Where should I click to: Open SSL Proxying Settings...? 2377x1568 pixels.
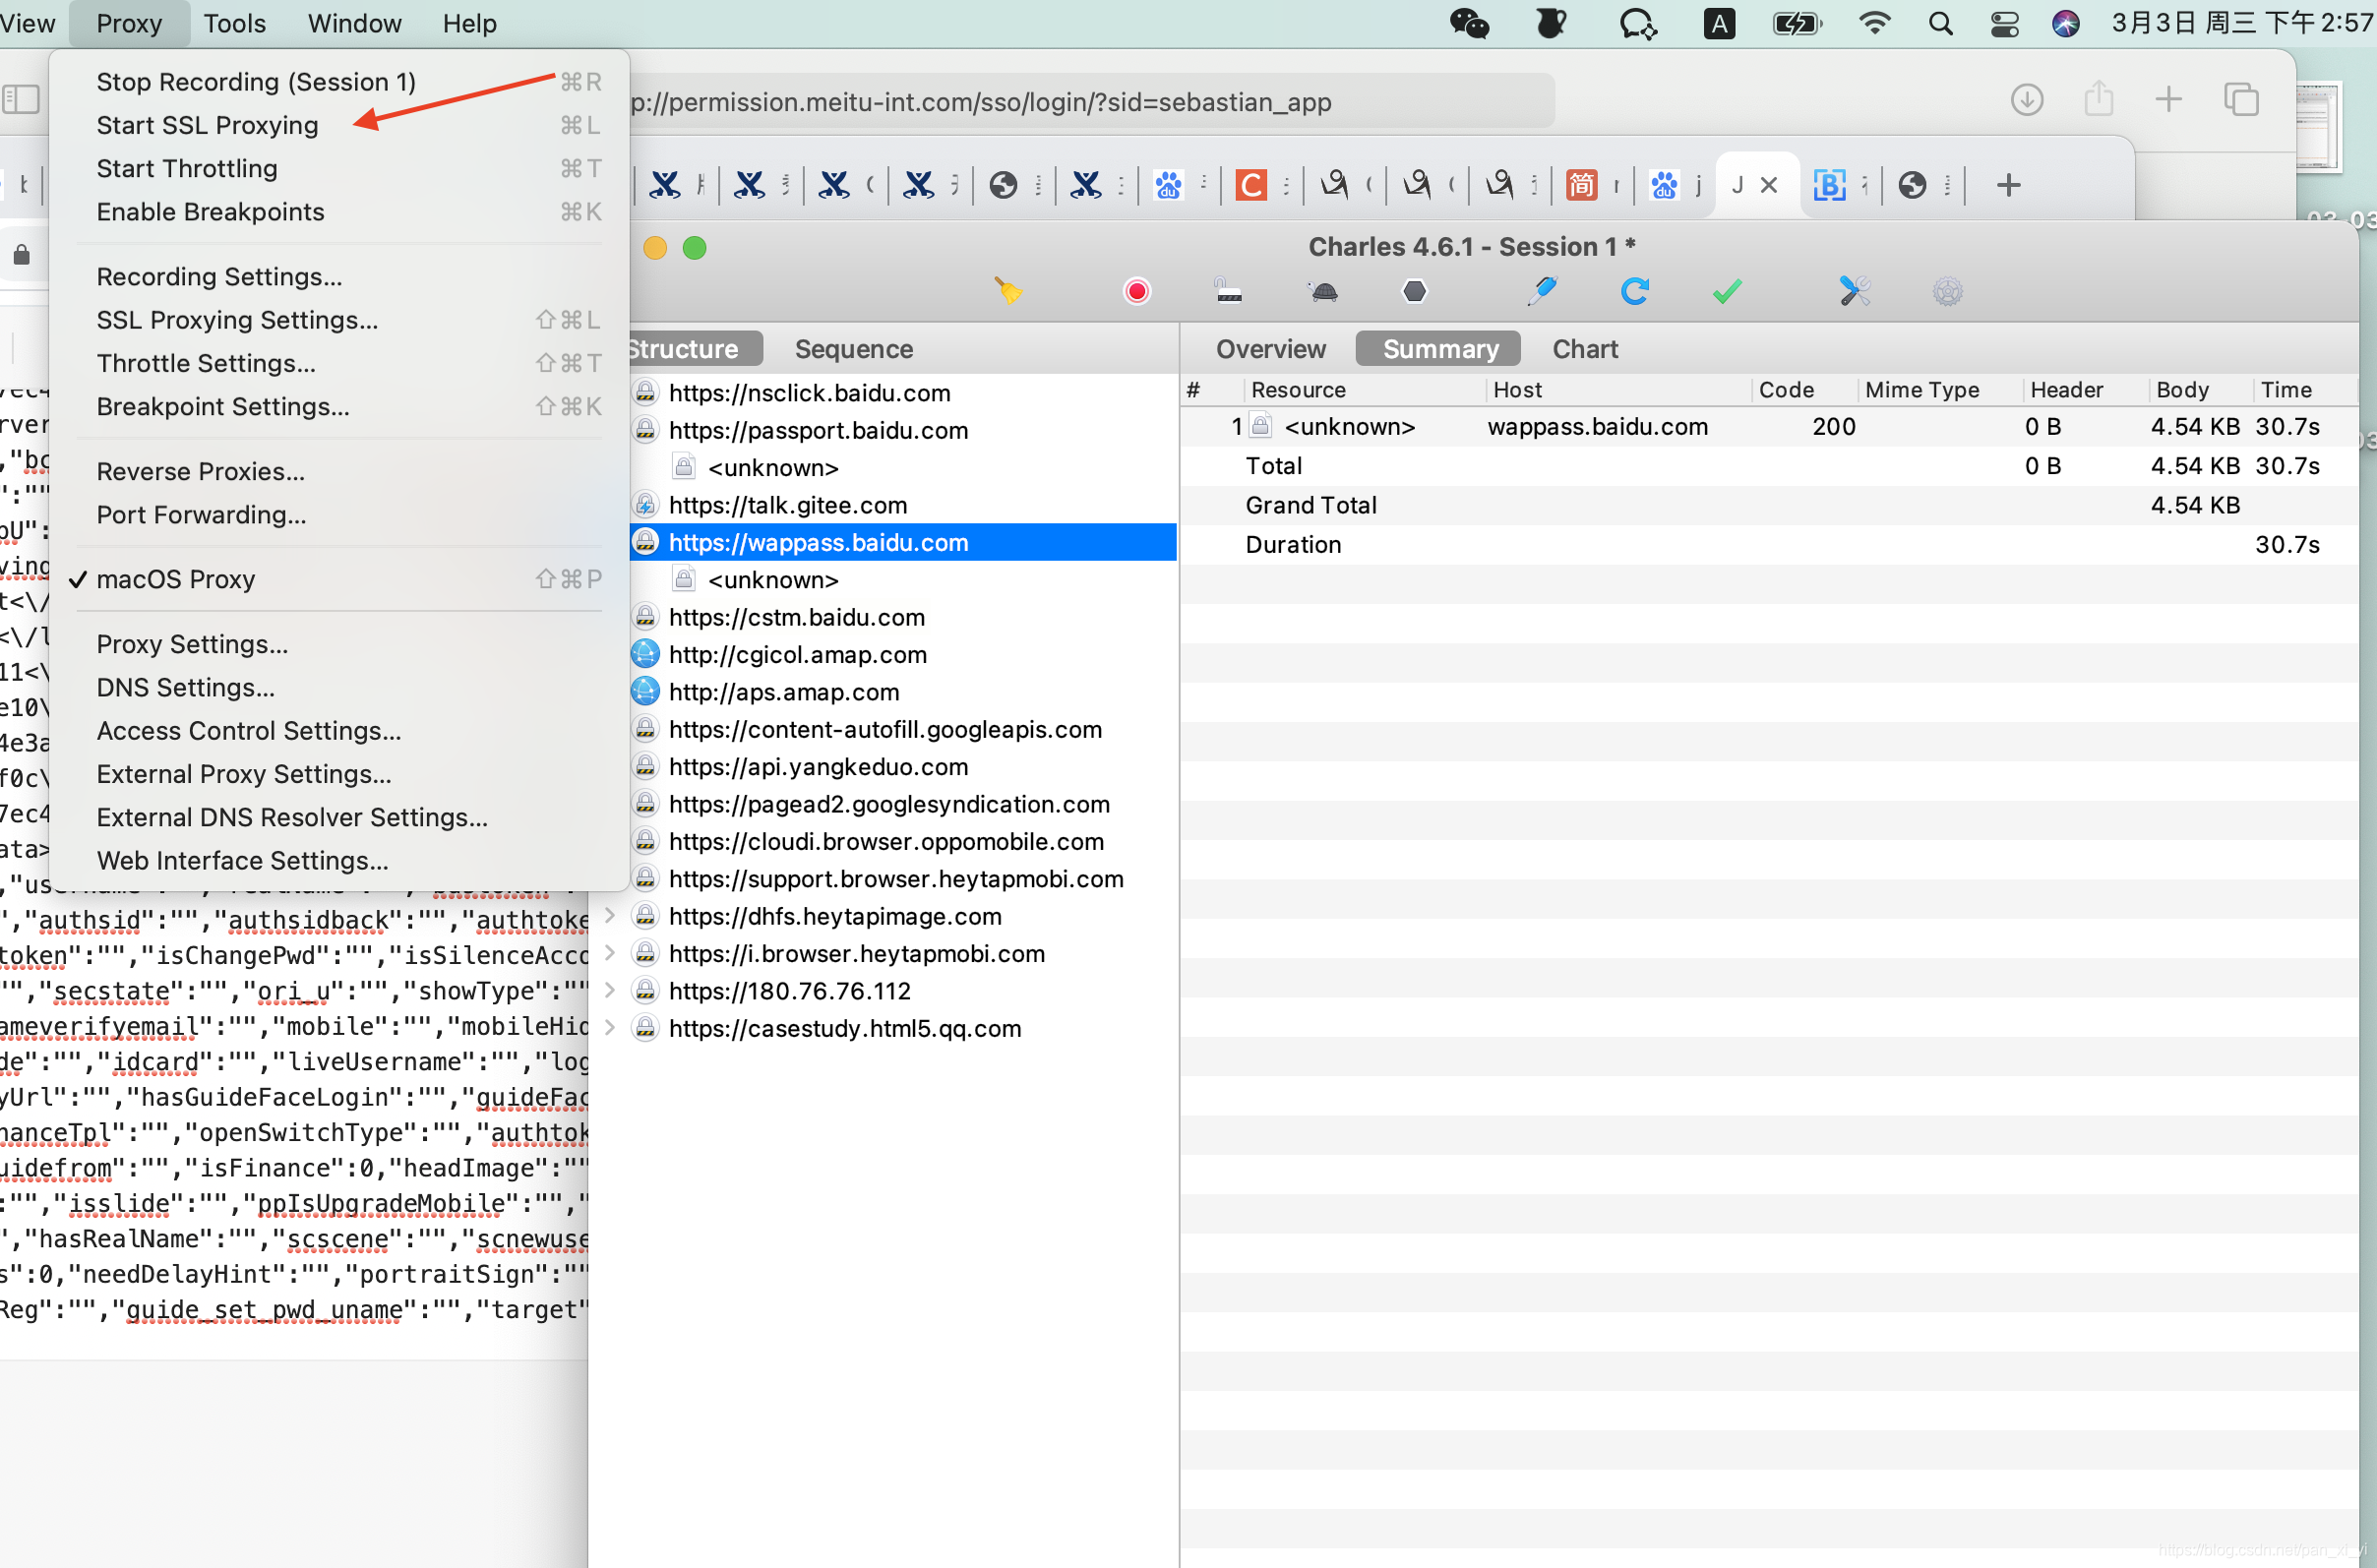(x=339, y=320)
